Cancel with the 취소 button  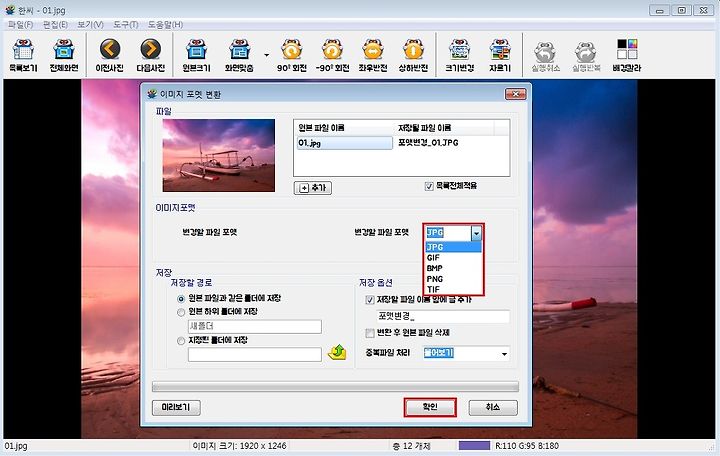click(493, 407)
